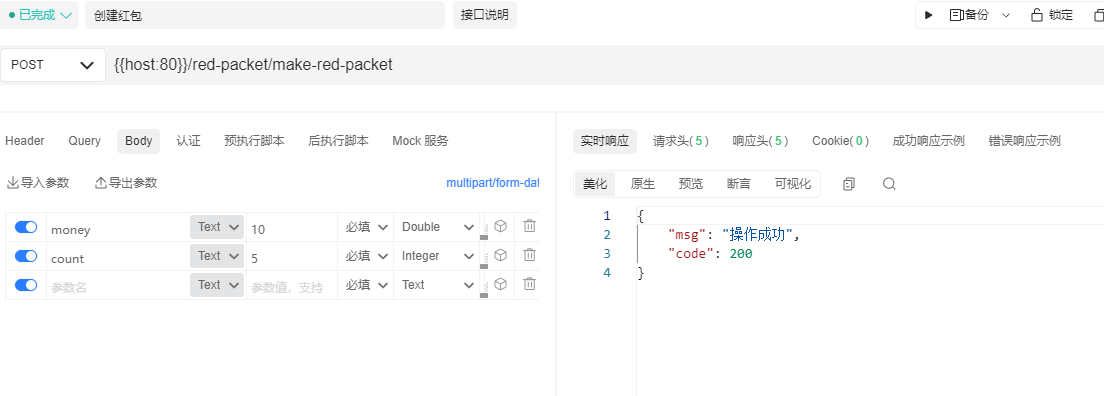Switch to the Query tab

84,141
